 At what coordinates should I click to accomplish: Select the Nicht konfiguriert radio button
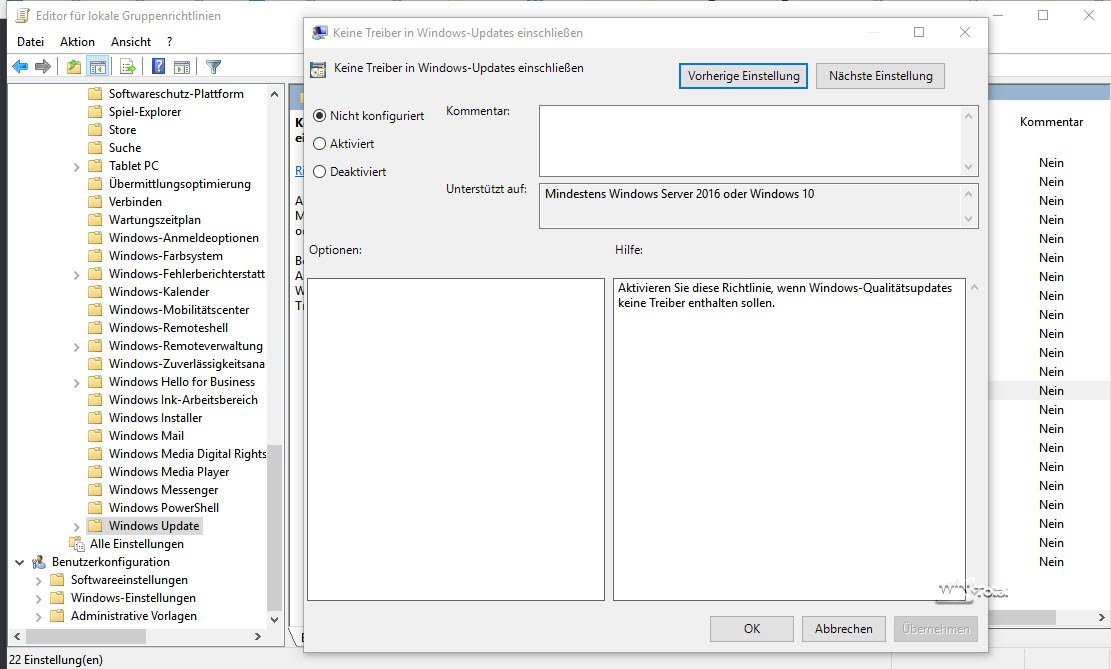pos(320,116)
